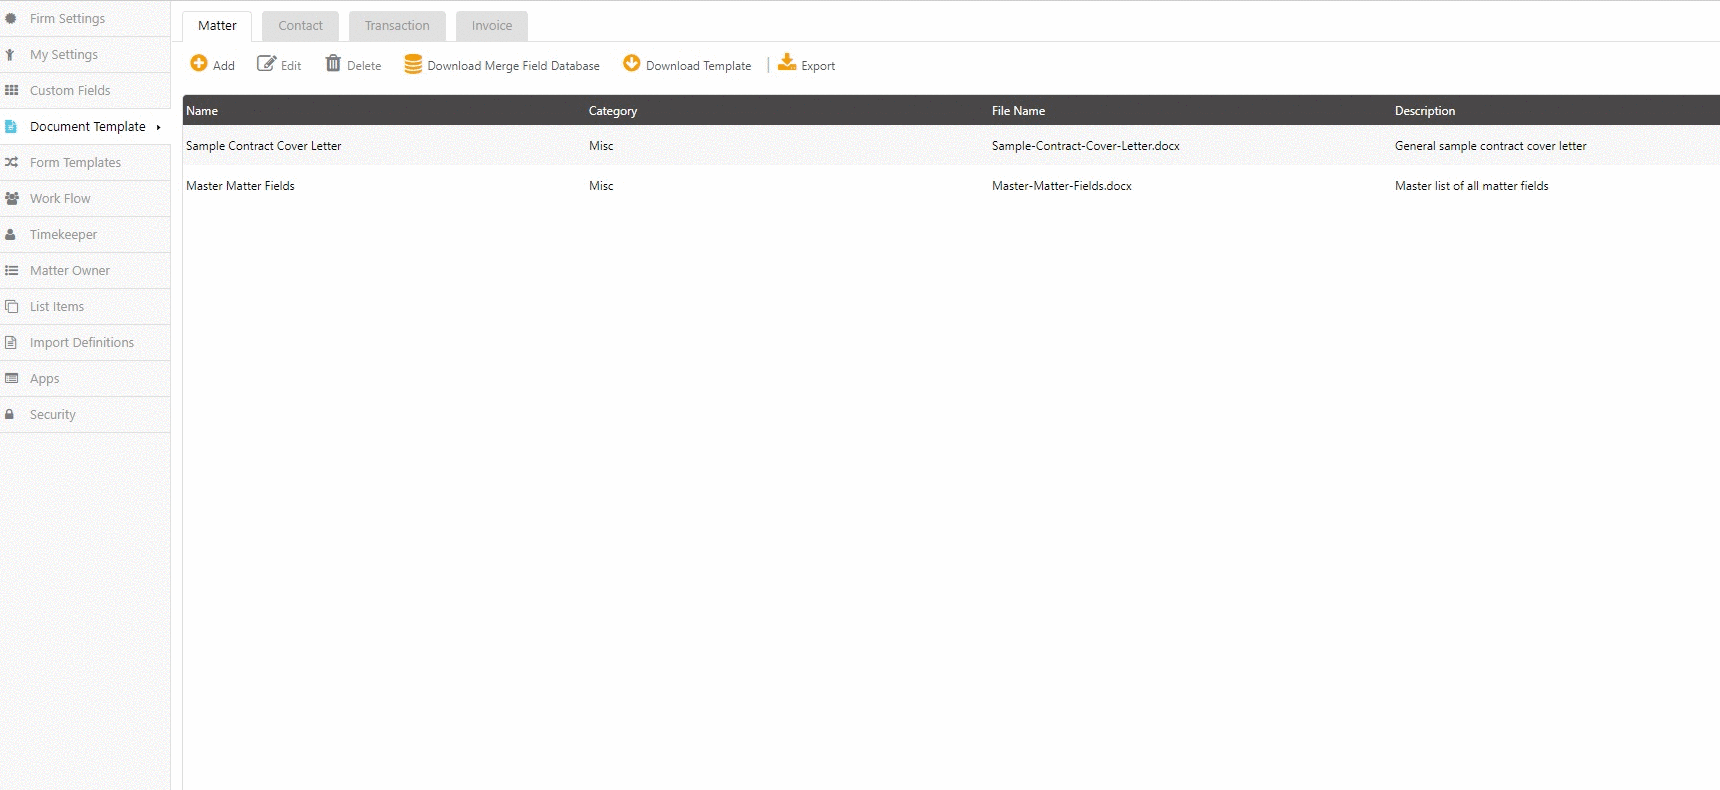Image resolution: width=1720 pixels, height=790 pixels.
Task: Go to Form Templates in the sidebar
Action: pyautogui.click(x=75, y=162)
